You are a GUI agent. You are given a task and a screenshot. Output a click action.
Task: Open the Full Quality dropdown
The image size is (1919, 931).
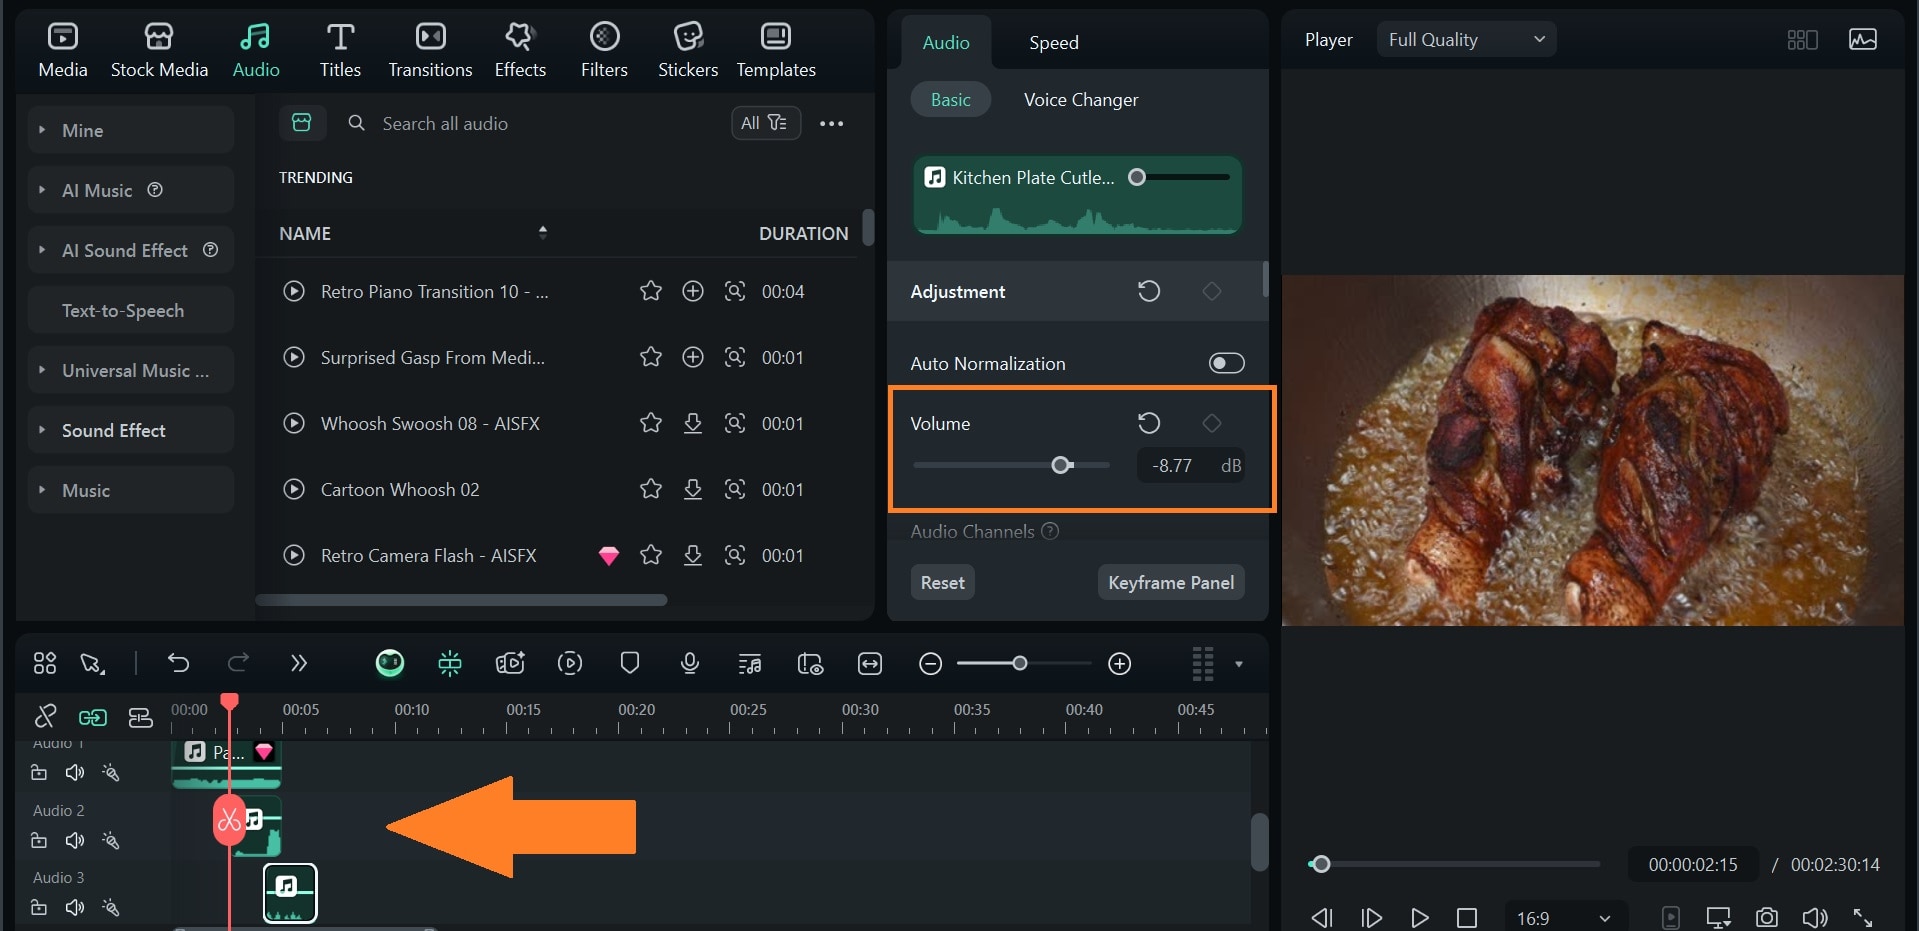pyautogui.click(x=1466, y=39)
